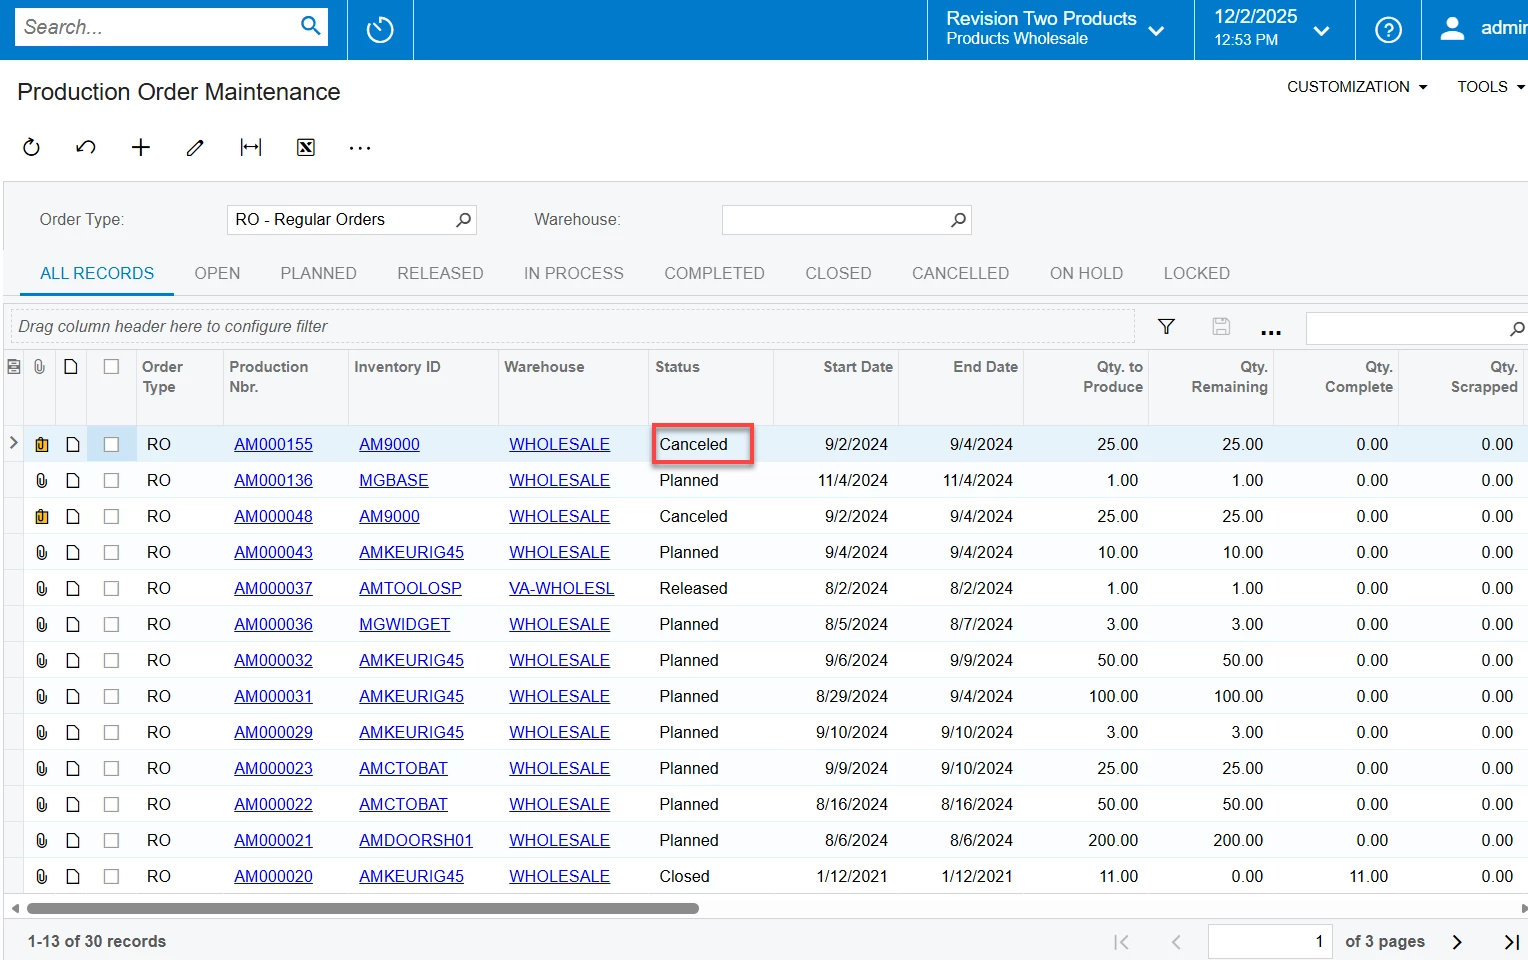The image size is (1528, 960).
Task: Click the page number input field
Action: tap(1270, 942)
